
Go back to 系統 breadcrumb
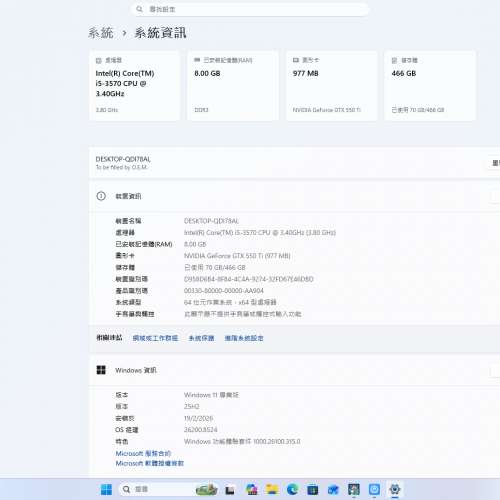pos(101,33)
